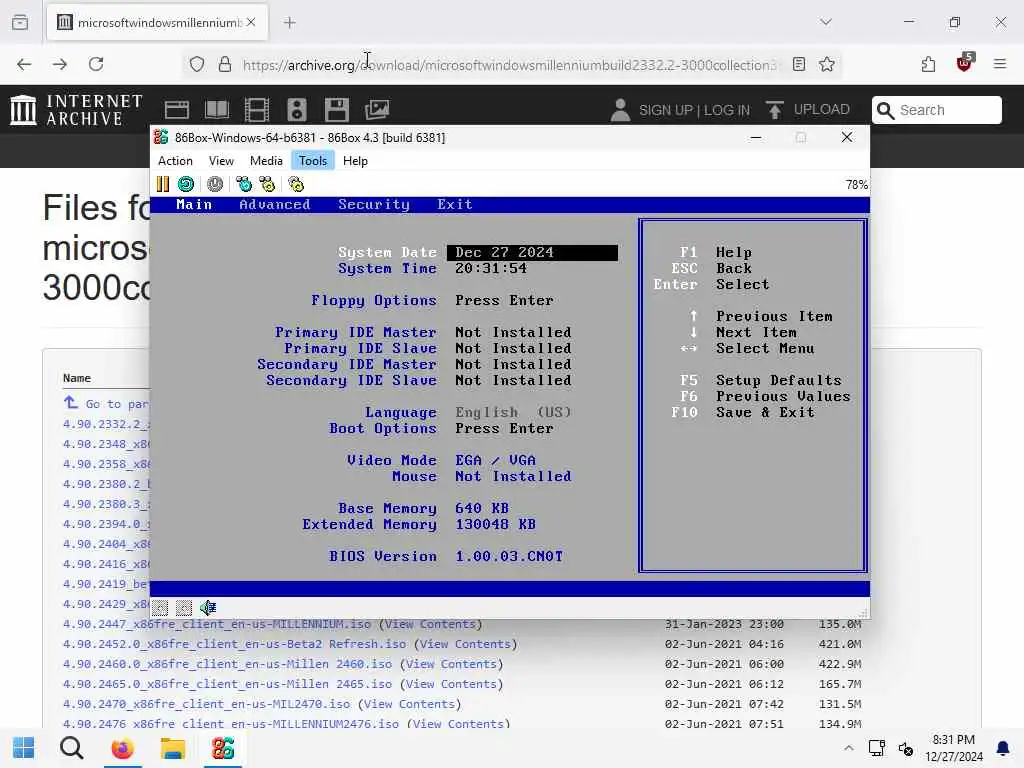Open the uBlock Origin shield icon

tap(965, 63)
